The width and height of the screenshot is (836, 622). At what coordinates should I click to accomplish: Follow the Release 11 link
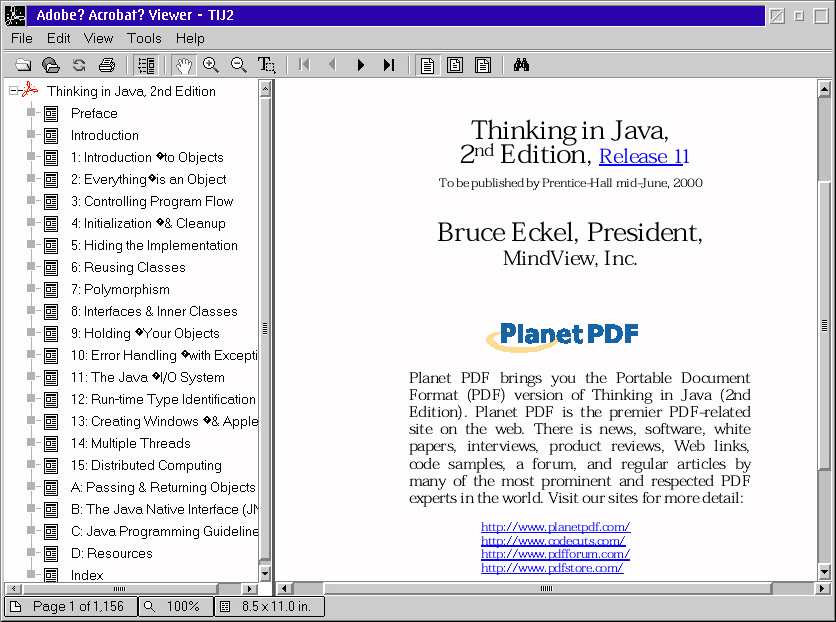point(644,156)
